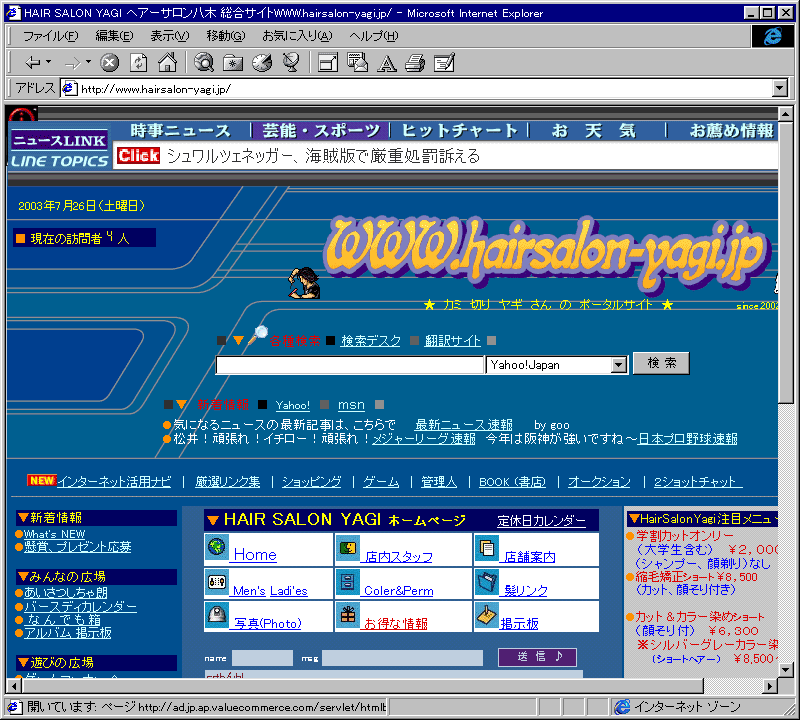Open the Yahoo!Japan search engine dropdown
The width and height of the screenshot is (800, 720).
(618, 365)
